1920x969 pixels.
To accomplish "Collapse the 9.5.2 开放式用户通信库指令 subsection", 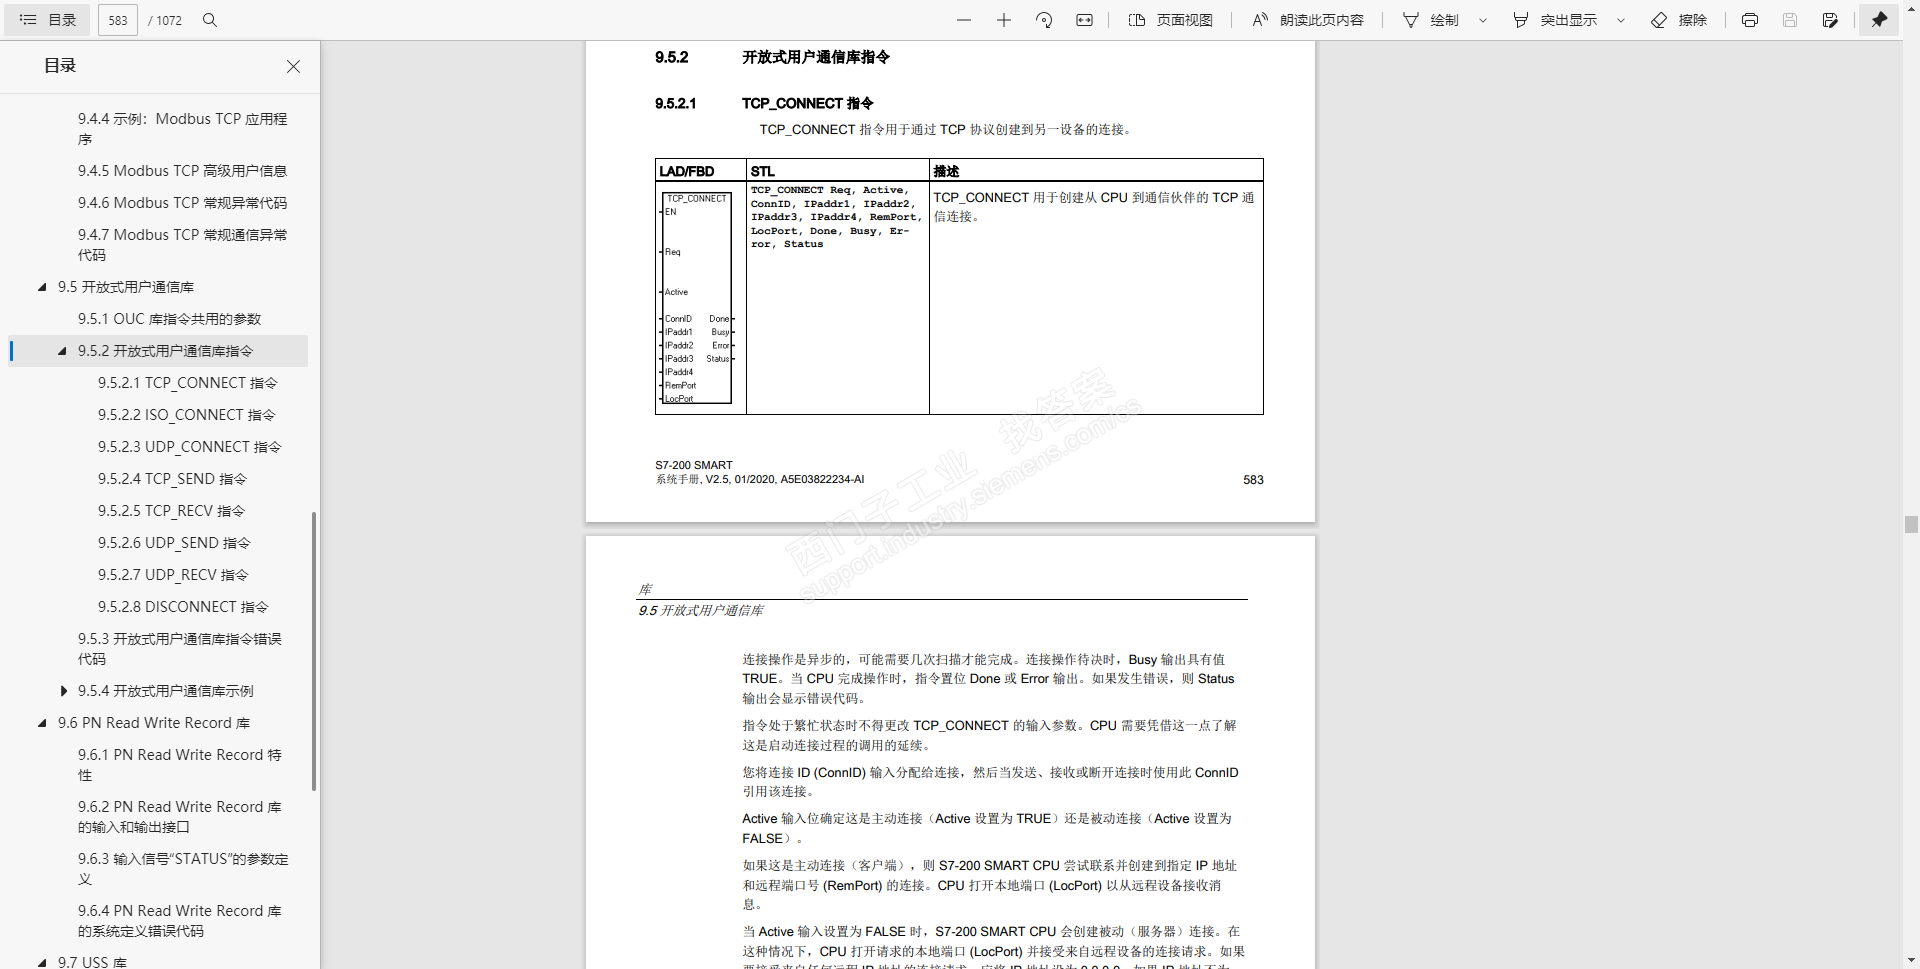I will [62, 351].
